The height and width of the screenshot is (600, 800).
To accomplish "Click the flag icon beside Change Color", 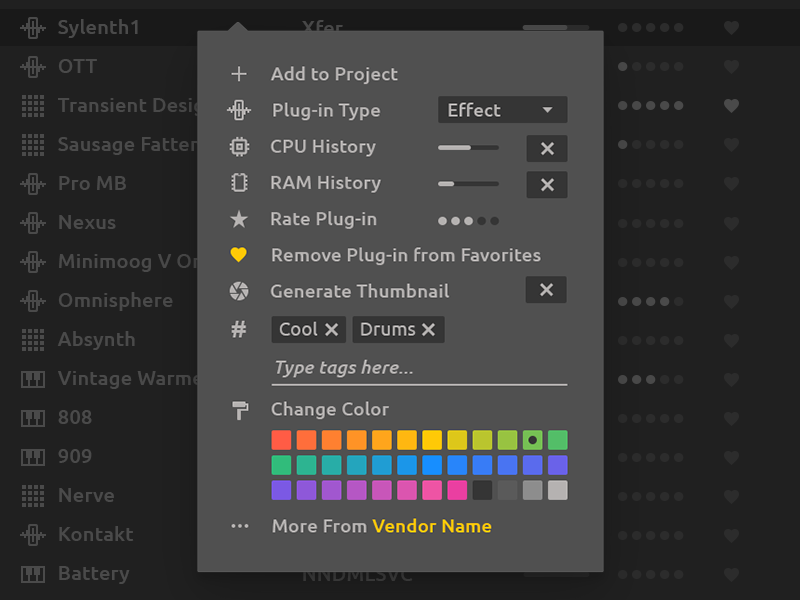I will pyautogui.click(x=240, y=410).
